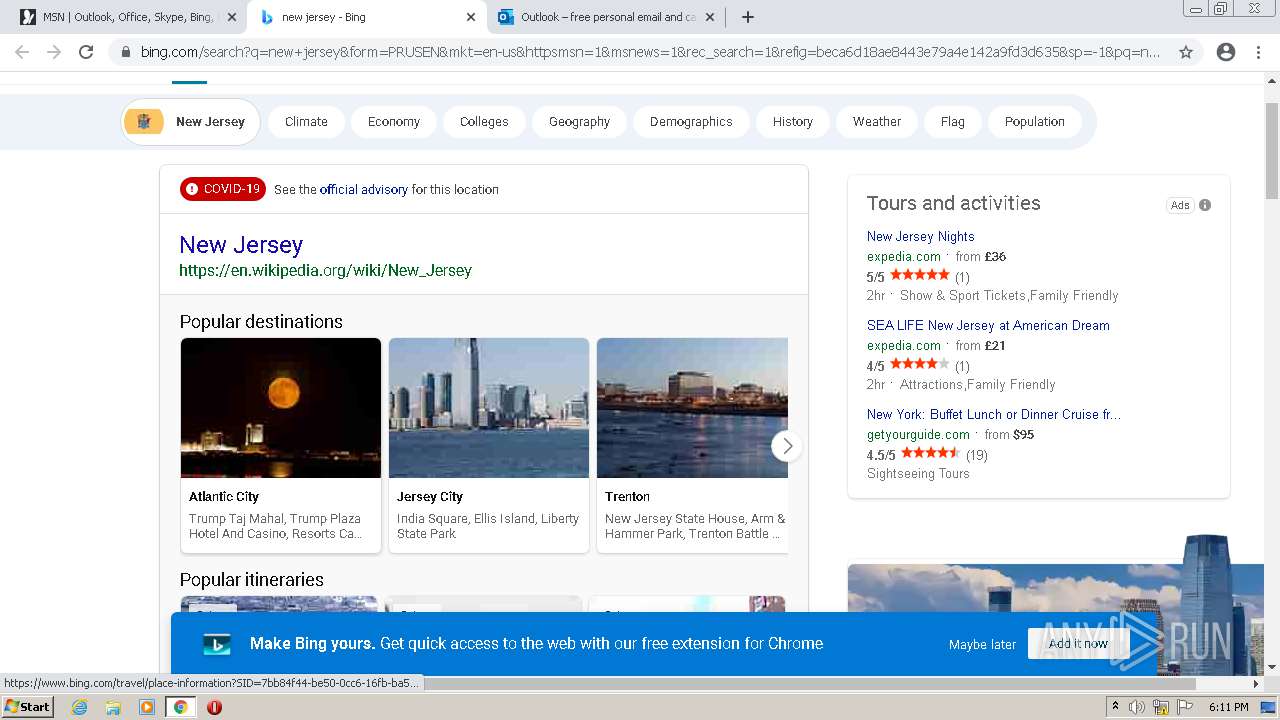The image size is (1280, 720).
Task: Open the Atlantic City destination photo
Action: click(281, 408)
